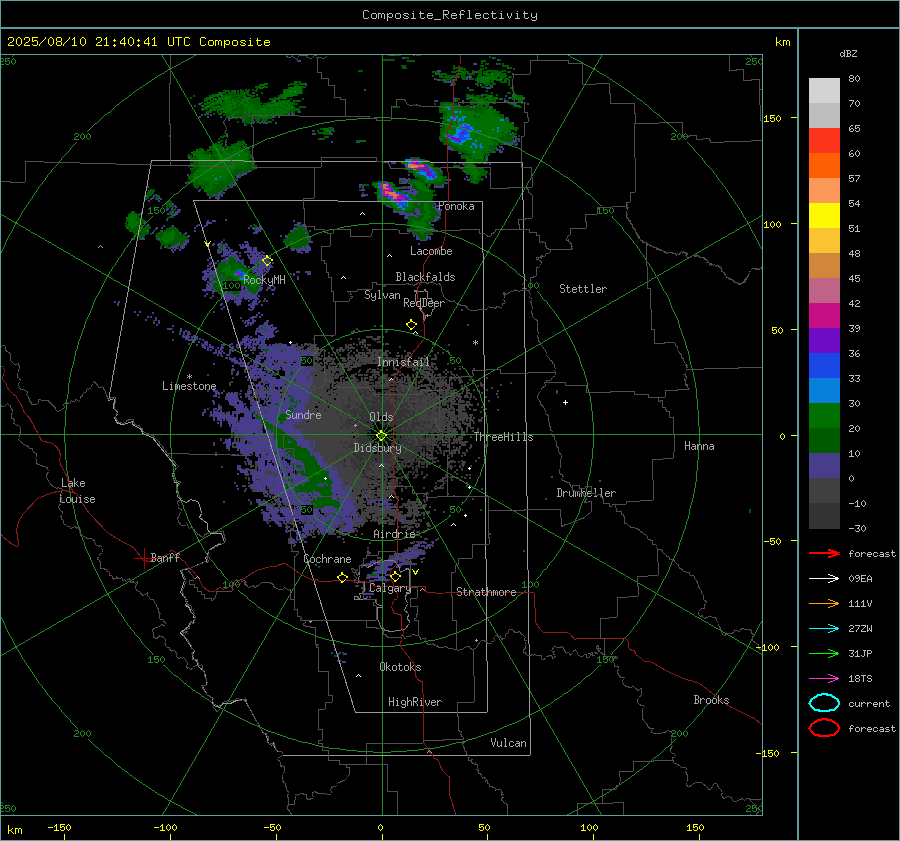Screen dimensions: 900x841
Task: Click the red 'forecast' ellipse legend symbol
Action: pyautogui.click(x=824, y=728)
